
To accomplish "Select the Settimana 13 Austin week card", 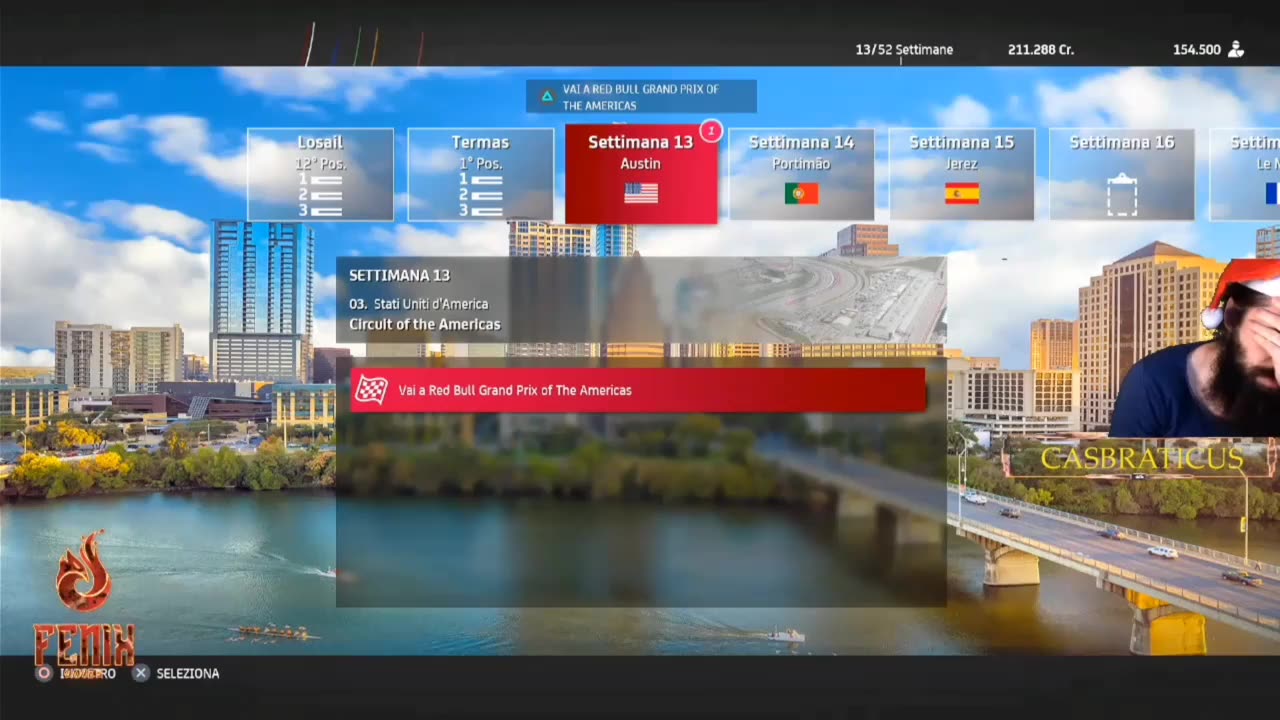I will (x=641, y=174).
